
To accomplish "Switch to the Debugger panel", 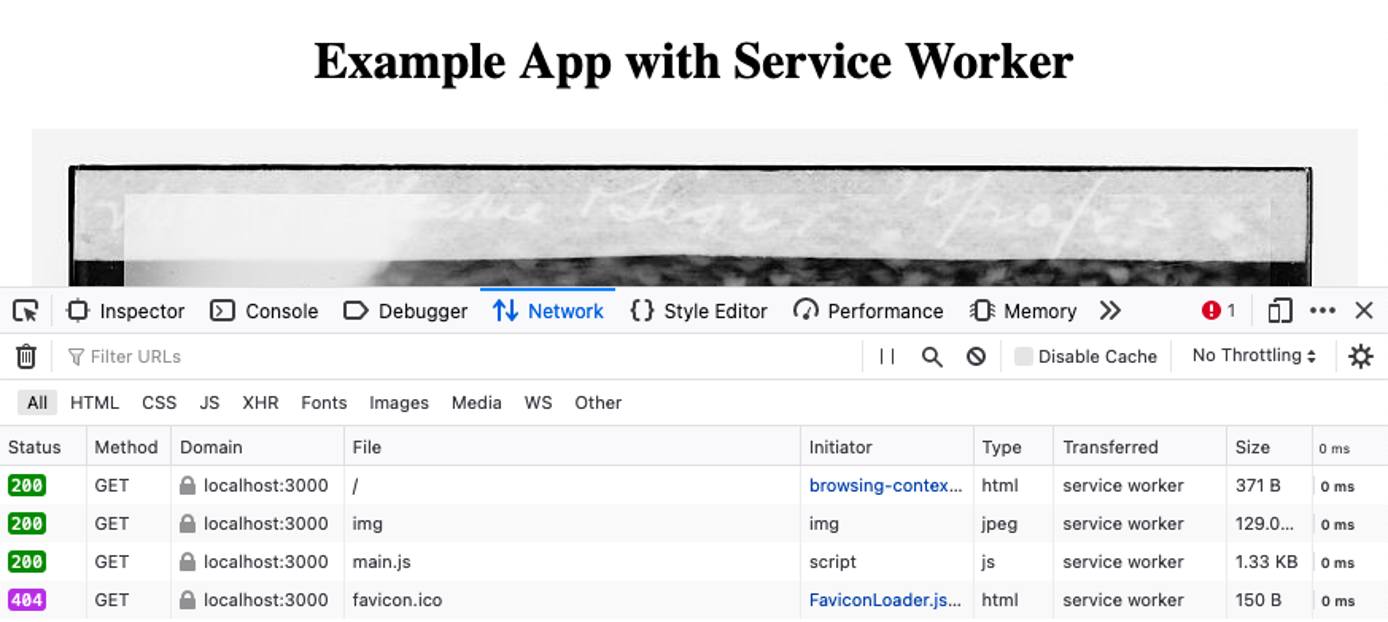I will (x=405, y=310).
